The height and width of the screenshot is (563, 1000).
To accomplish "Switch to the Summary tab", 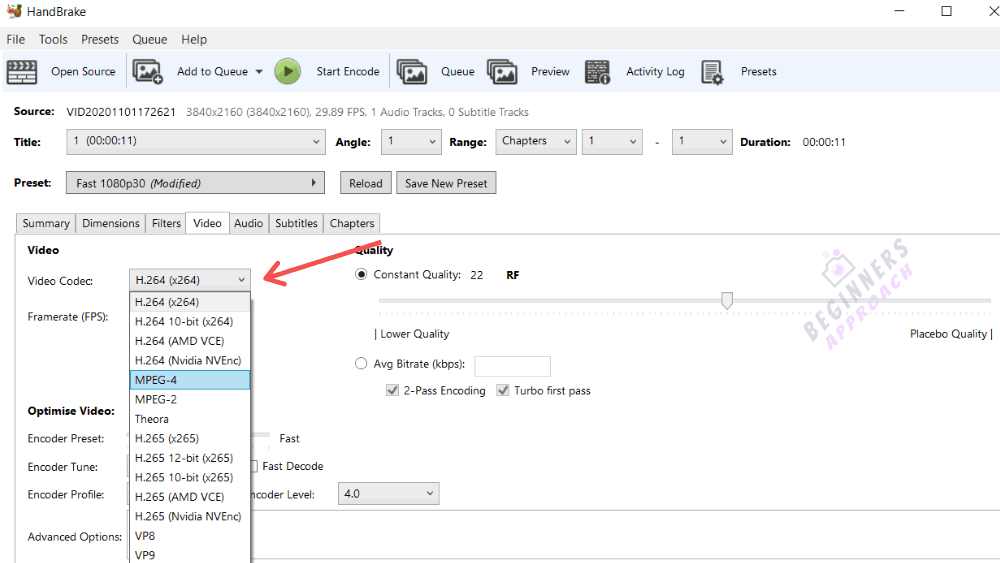I will 46,223.
